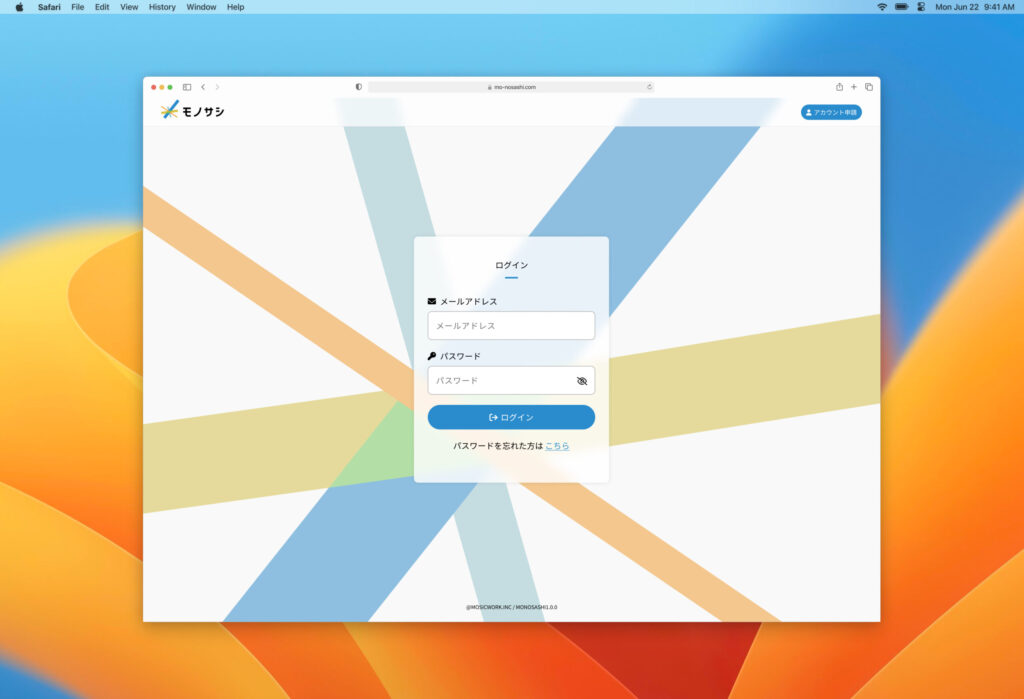Click the privacy shield icon beside address bar
Image resolution: width=1024 pixels, height=699 pixels.
tap(359, 87)
